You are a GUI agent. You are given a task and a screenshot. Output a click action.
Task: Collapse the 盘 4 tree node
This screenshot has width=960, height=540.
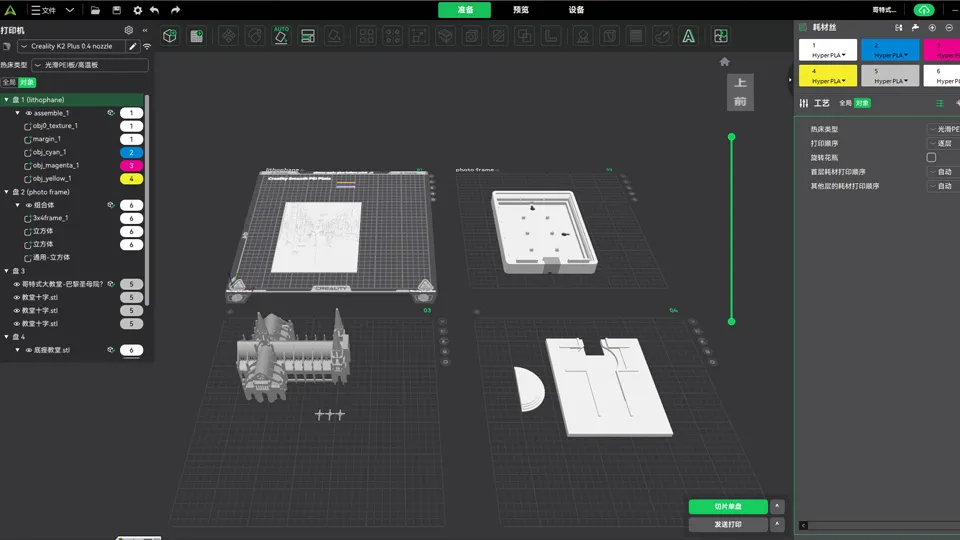(7, 337)
